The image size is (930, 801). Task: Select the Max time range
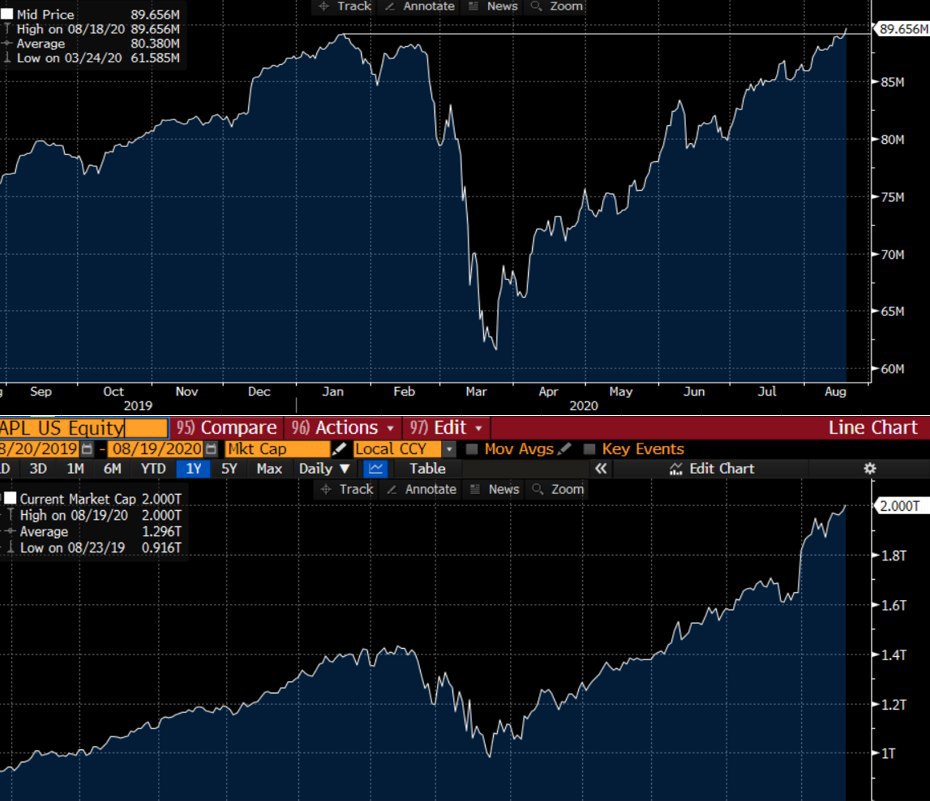tap(269, 468)
